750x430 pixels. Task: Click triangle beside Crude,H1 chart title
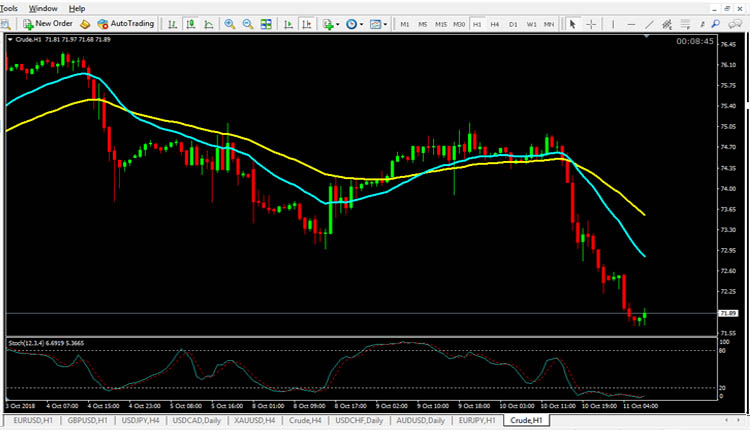click(x=10, y=40)
